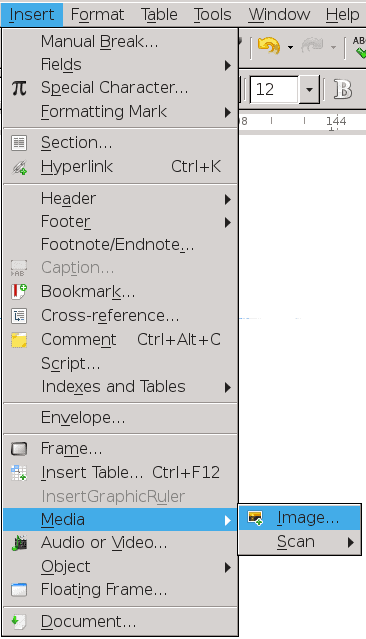The height and width of the screenshot is (639, 366).
Task: Click the Bookmark icon in Insert menu
Action: tap(19, 292)
